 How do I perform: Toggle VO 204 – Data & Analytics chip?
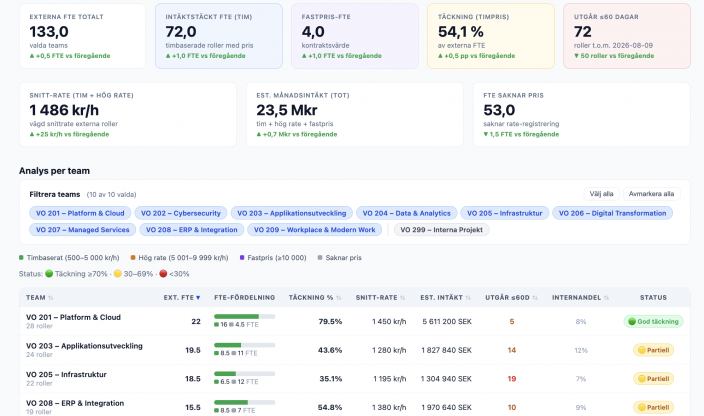coord(406,213)
